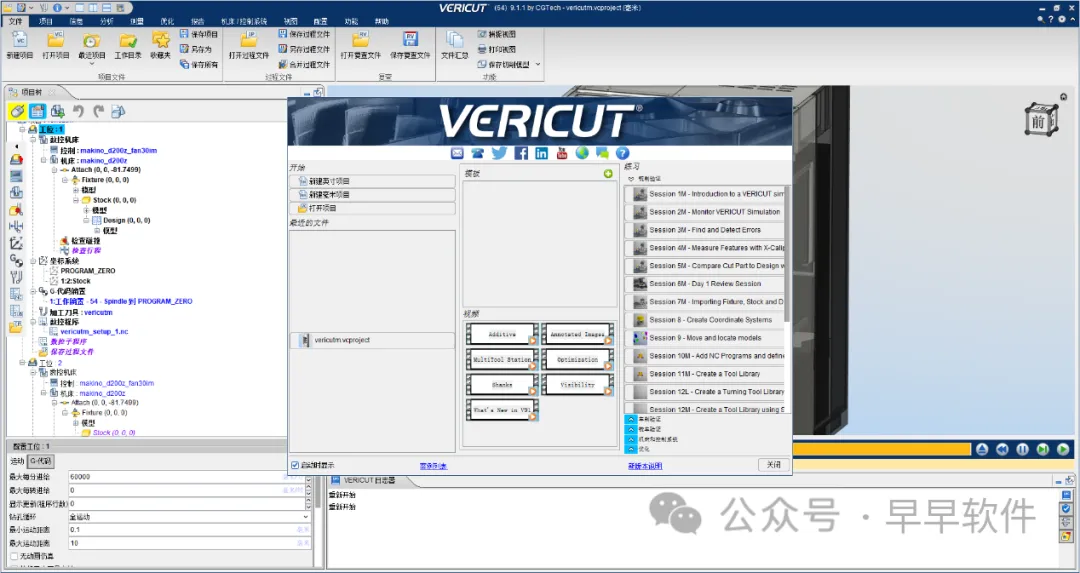The height and width of the screenshot is (573, 1080).
Task: Click 保存所有 save all icon
Action: tap(185, 64)
